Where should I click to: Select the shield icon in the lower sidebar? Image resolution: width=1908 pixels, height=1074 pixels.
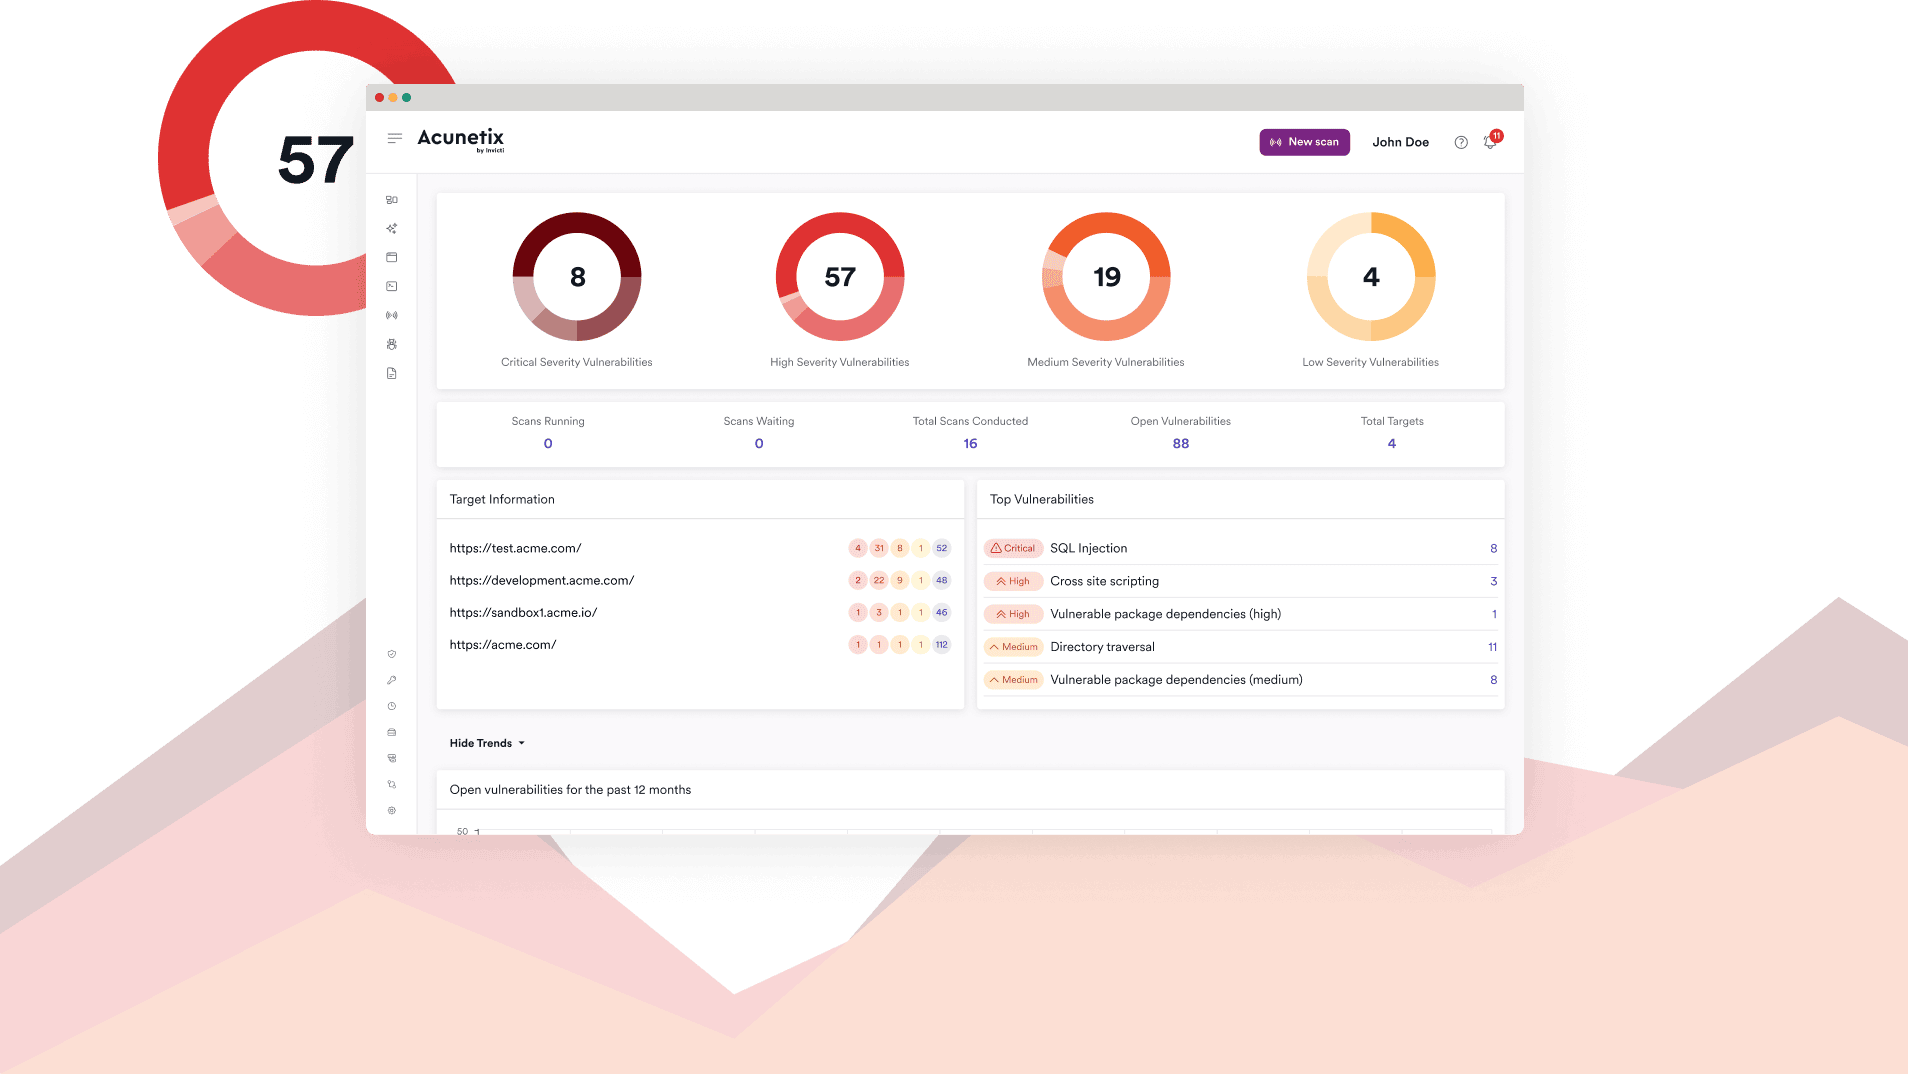[x=391, y=655]
